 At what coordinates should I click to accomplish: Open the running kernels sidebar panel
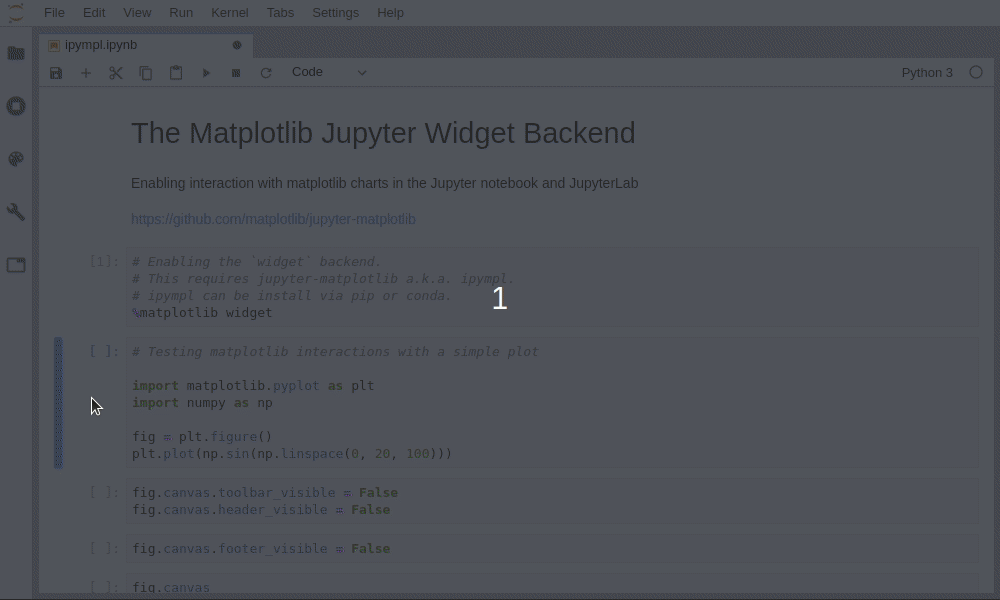click(x=16, y=106)
